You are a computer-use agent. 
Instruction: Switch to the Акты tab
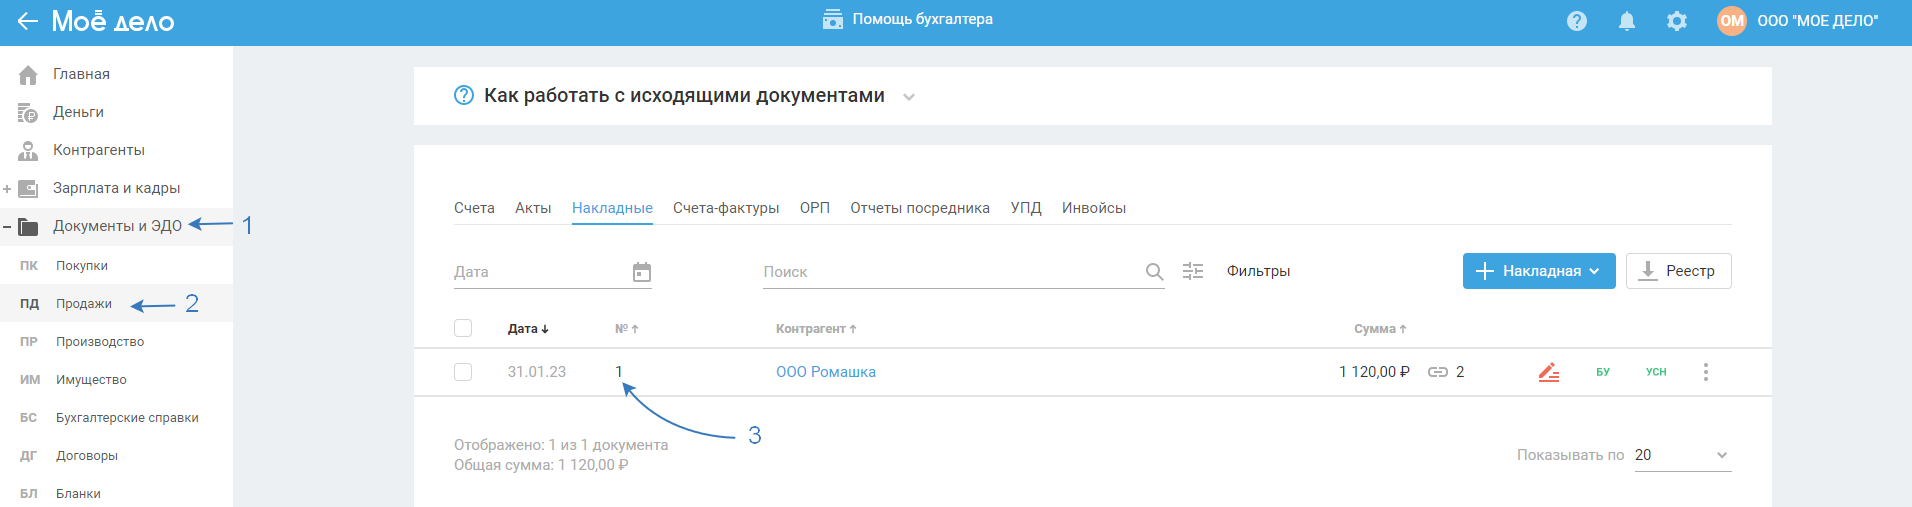click(533, 208)
